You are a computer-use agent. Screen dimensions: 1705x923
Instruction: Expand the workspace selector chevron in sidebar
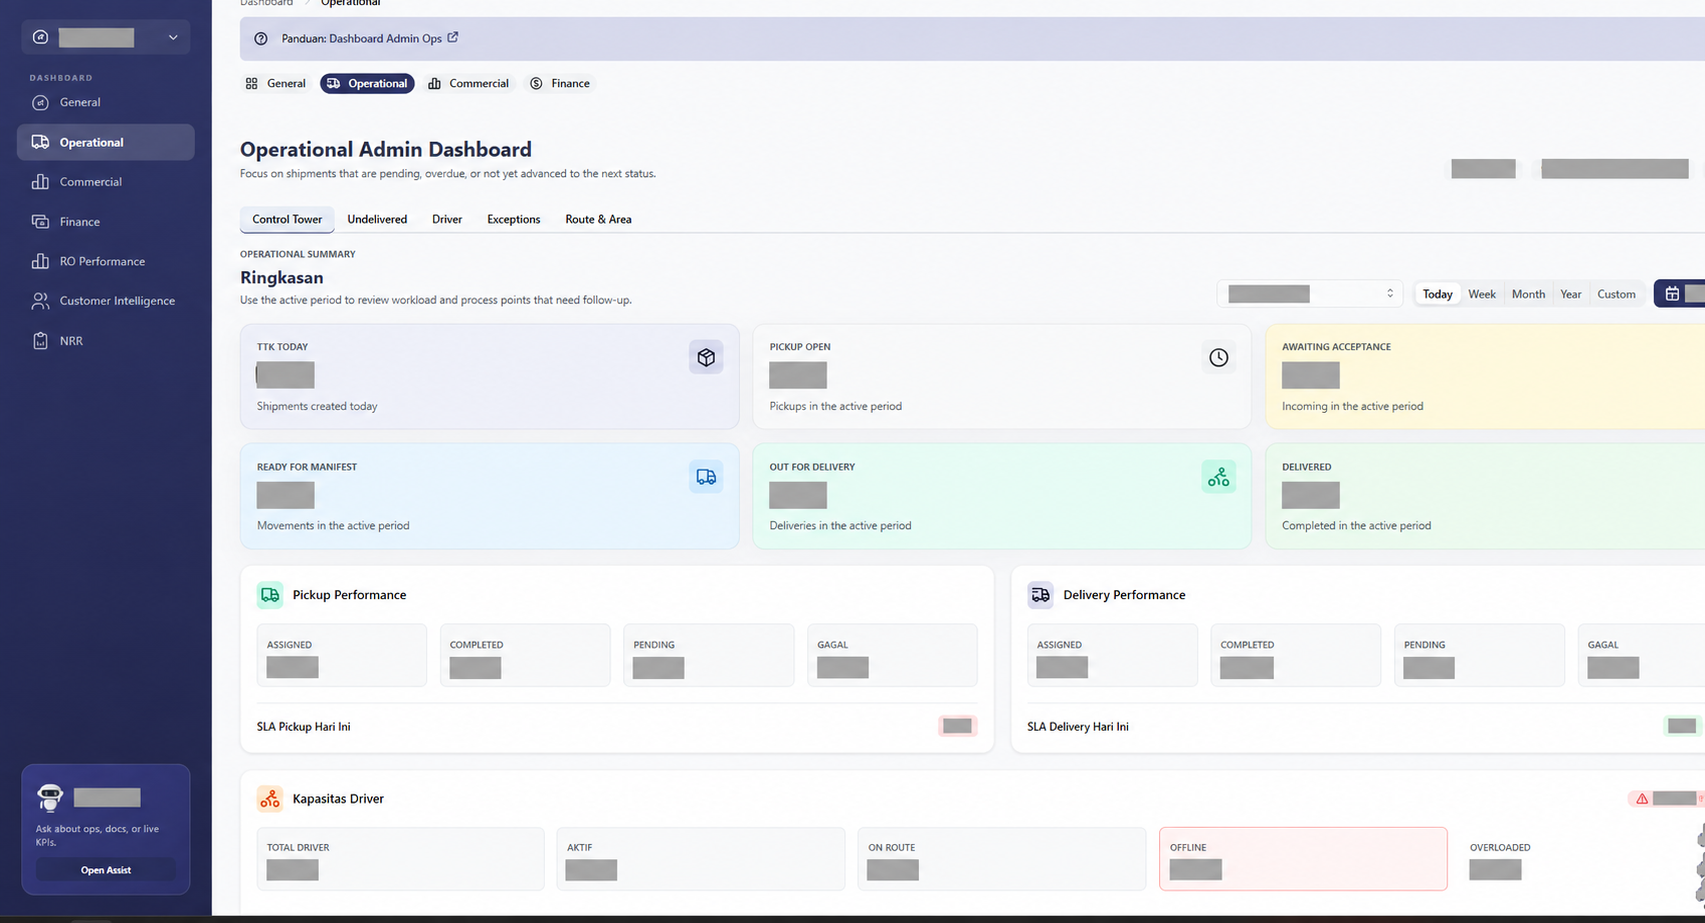coord(173,38)
